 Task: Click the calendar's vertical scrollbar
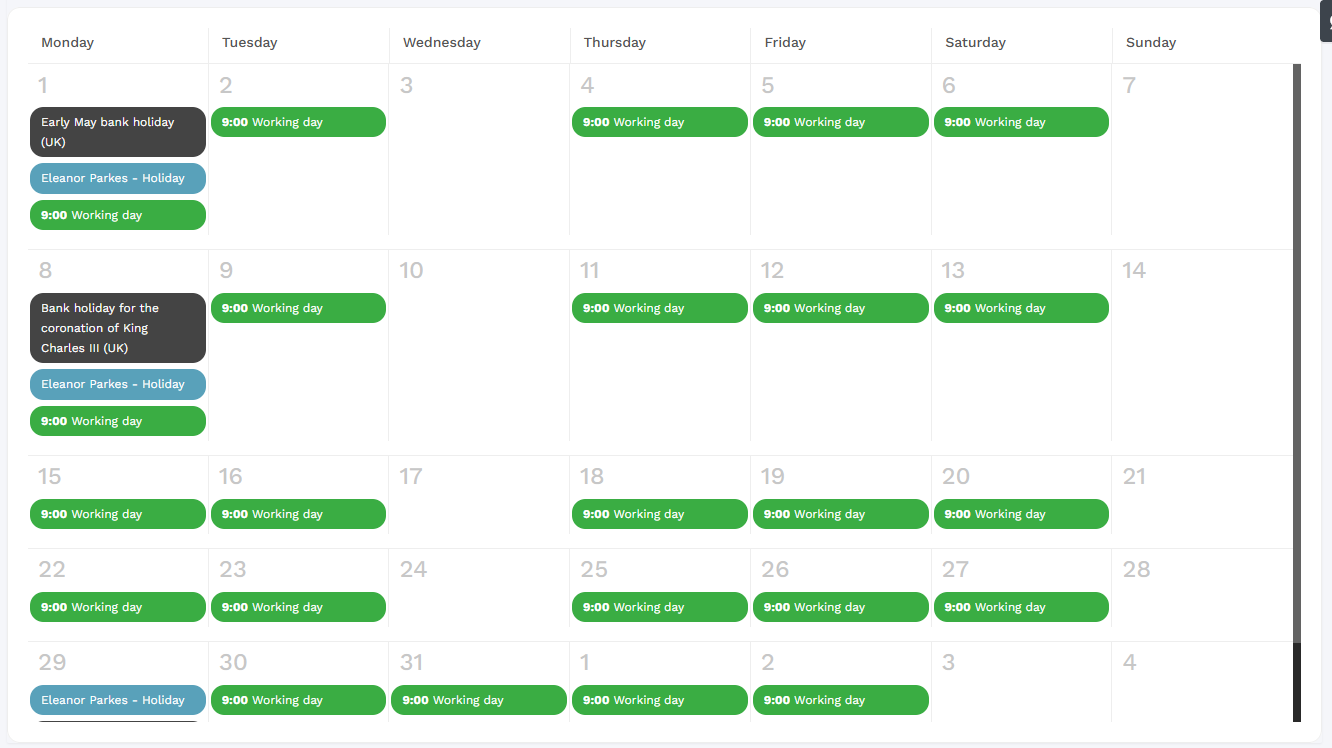(x=1297, y=393)
